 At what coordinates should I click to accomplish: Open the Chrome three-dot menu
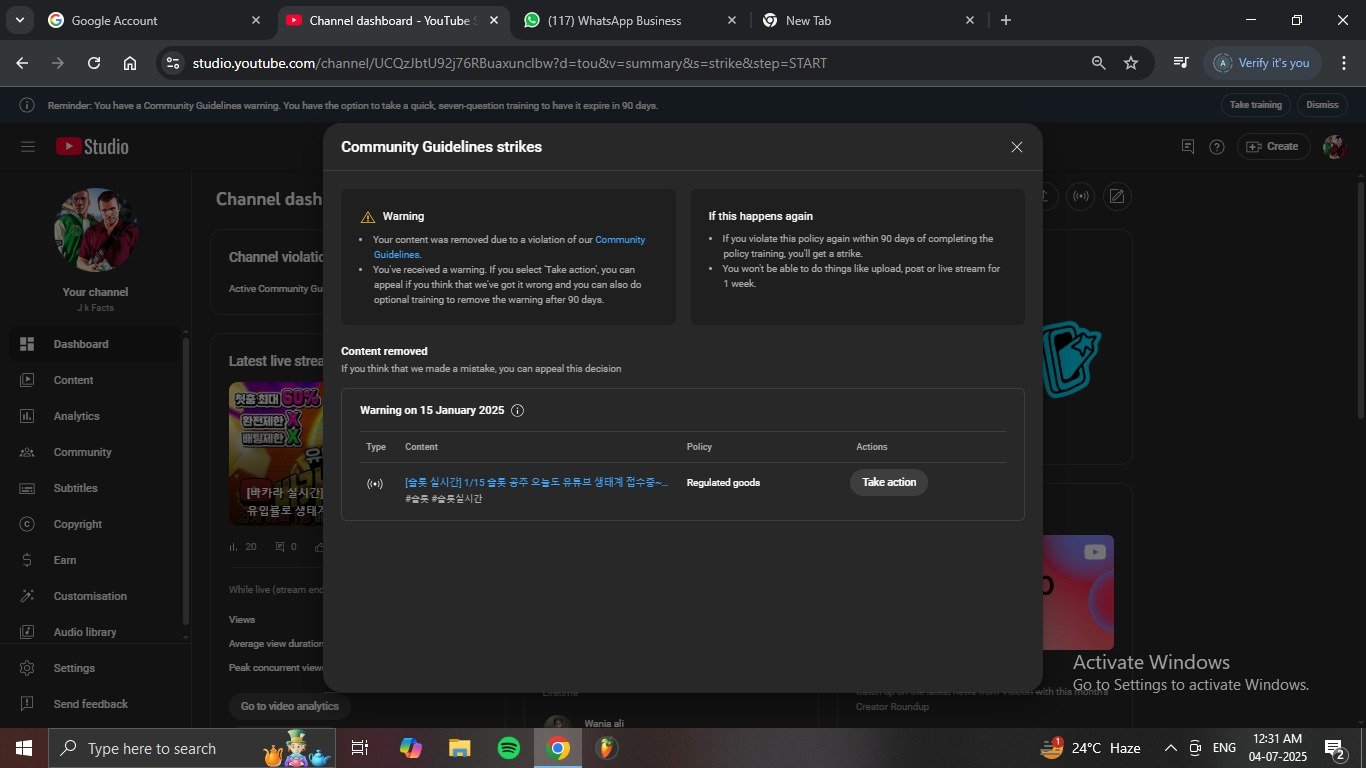[x=1343, y=63]
